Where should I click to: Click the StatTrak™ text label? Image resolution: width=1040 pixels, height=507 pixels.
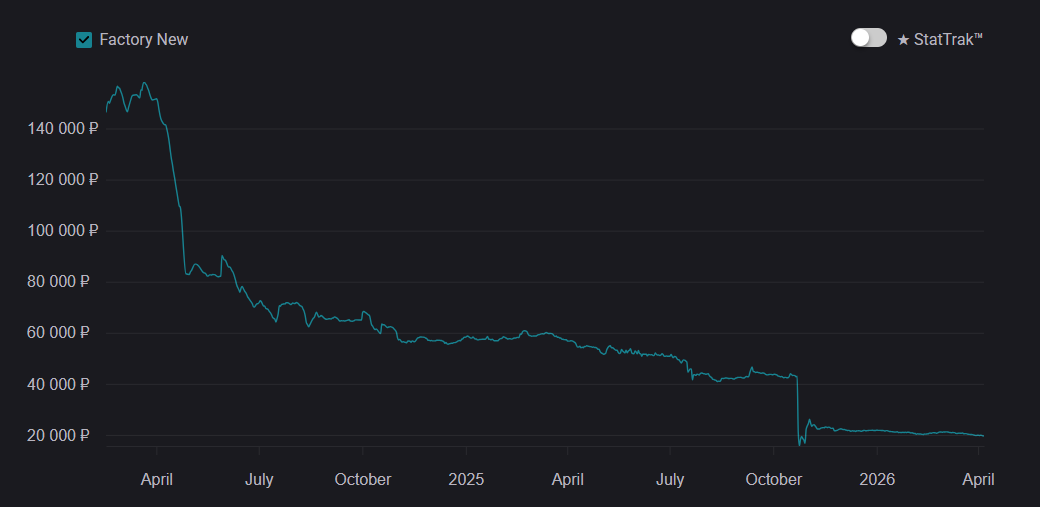tap(948, 39)
